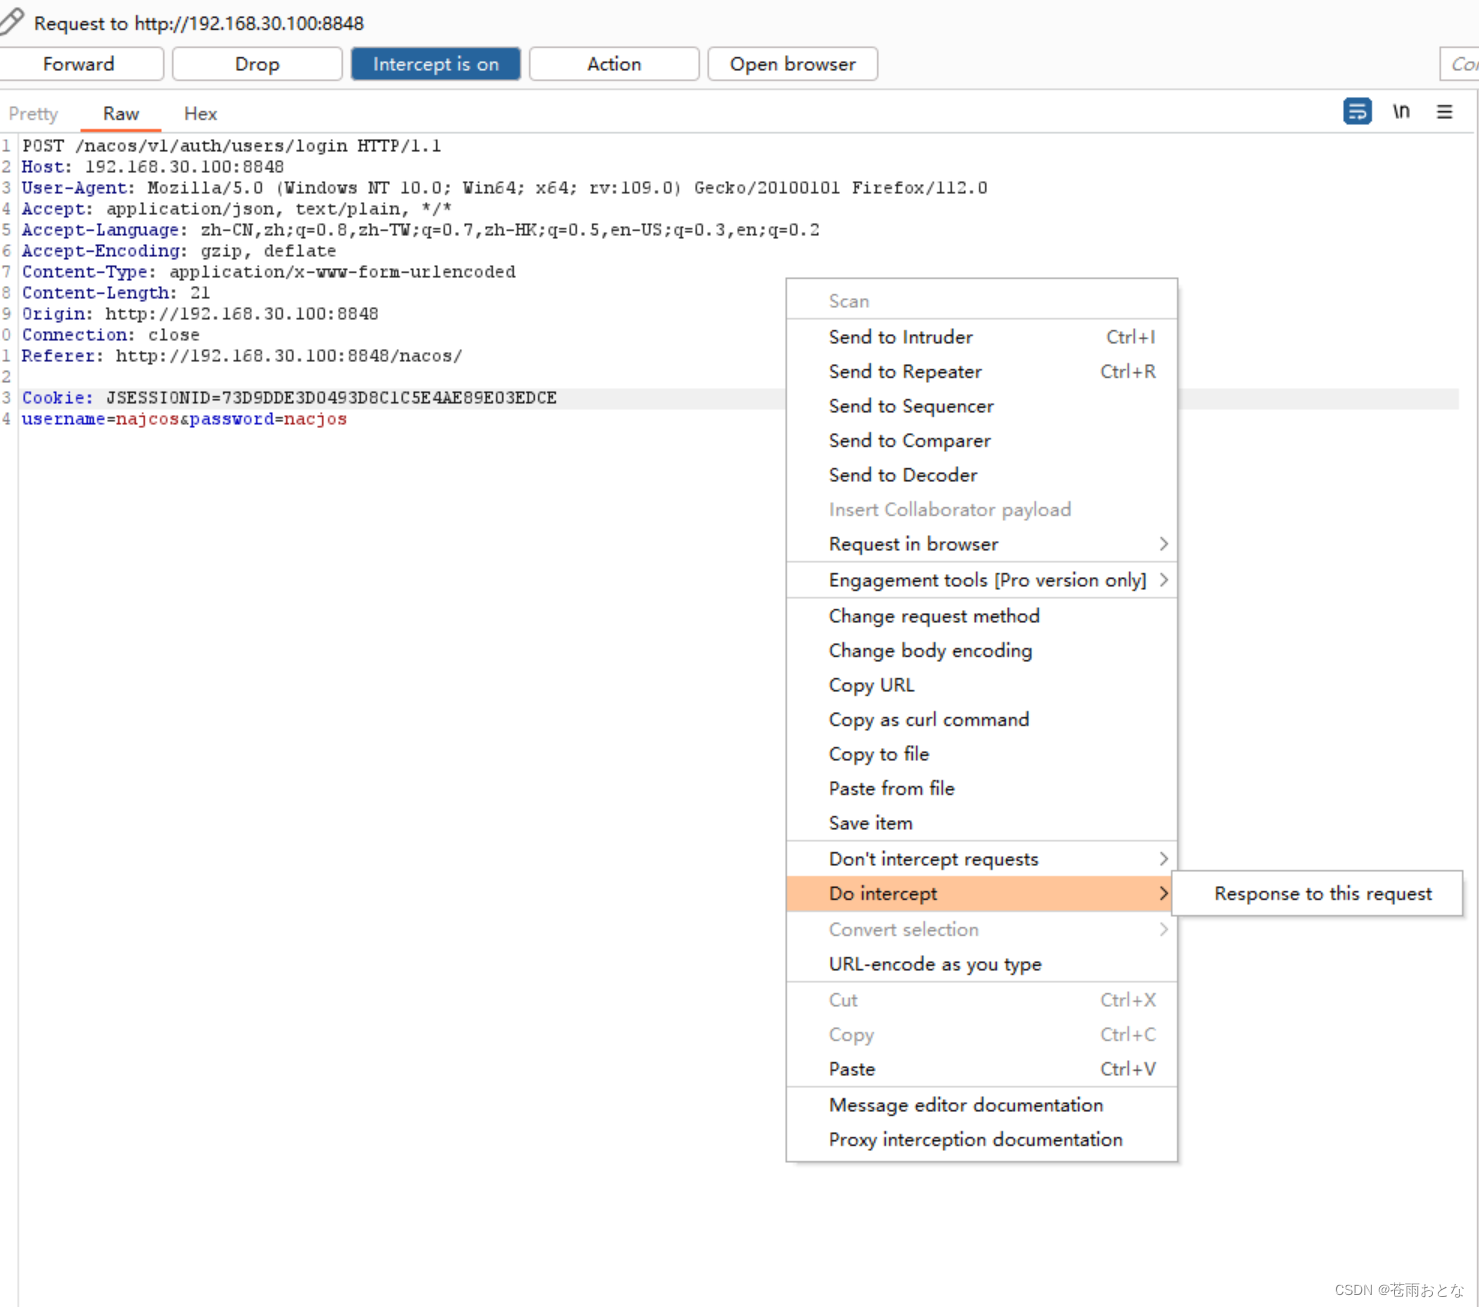
Task: Choose Save item
Action: (982, 823)
